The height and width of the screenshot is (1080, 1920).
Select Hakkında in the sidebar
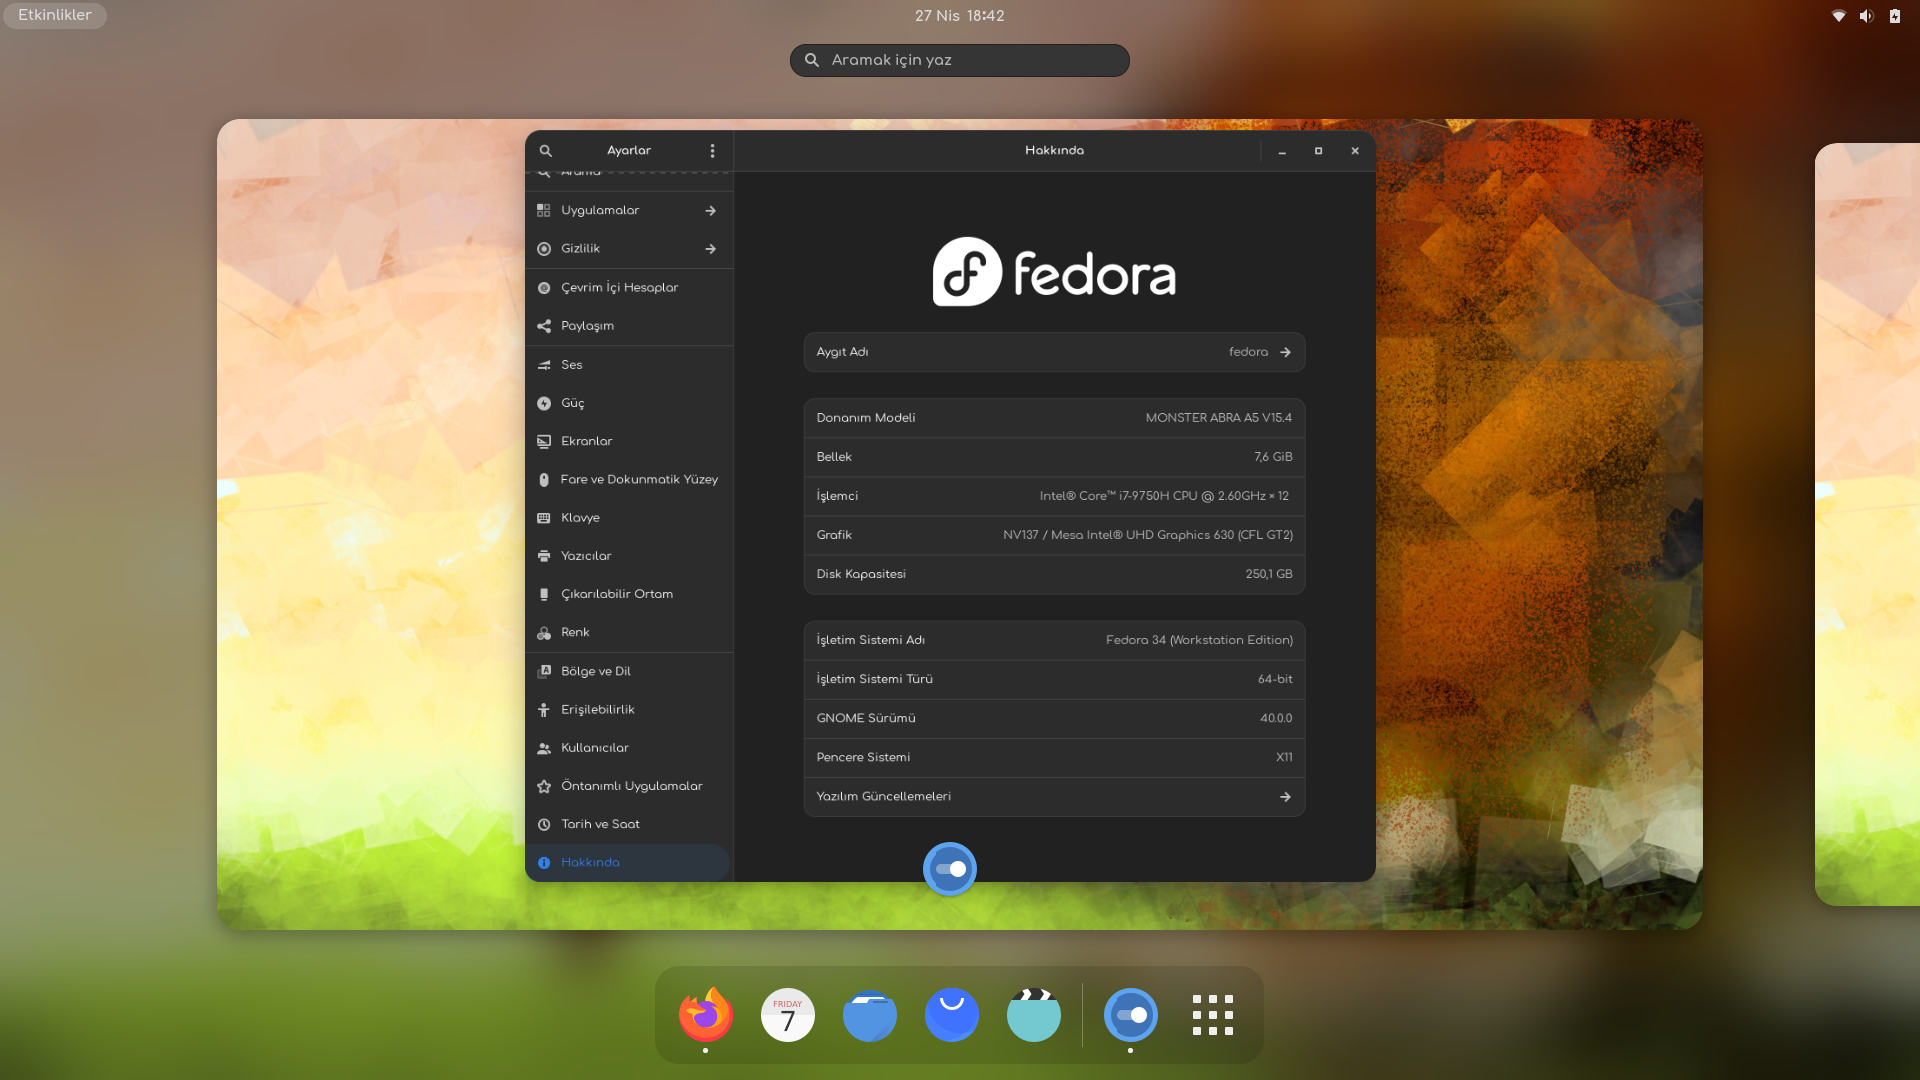coord(629,863)
